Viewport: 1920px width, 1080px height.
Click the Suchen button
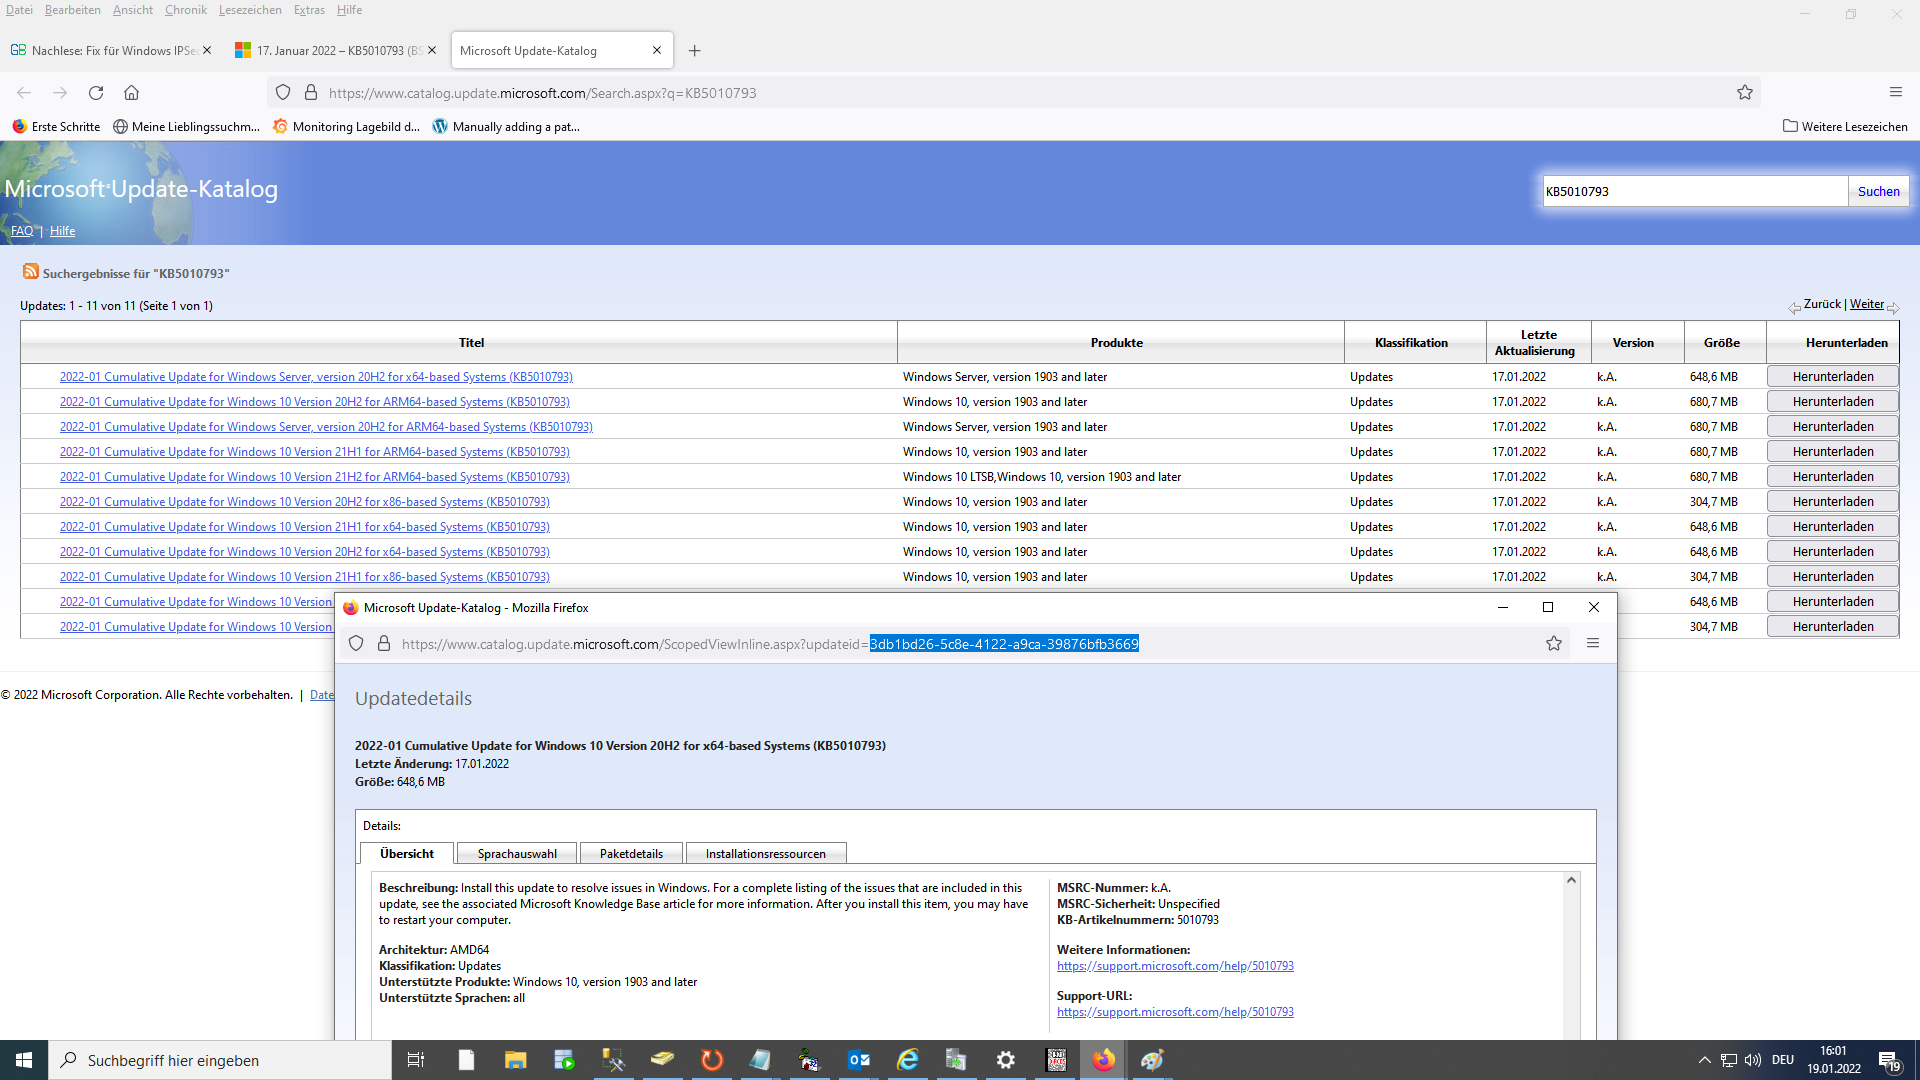tap(1878, 191)
